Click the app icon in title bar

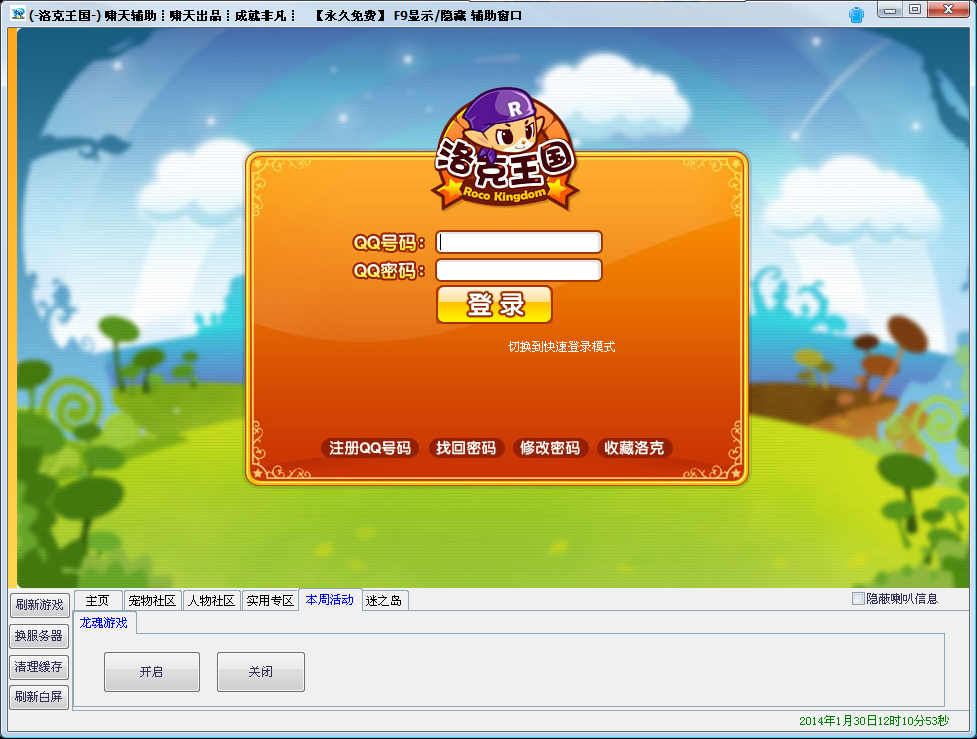(x=17, y=14)
